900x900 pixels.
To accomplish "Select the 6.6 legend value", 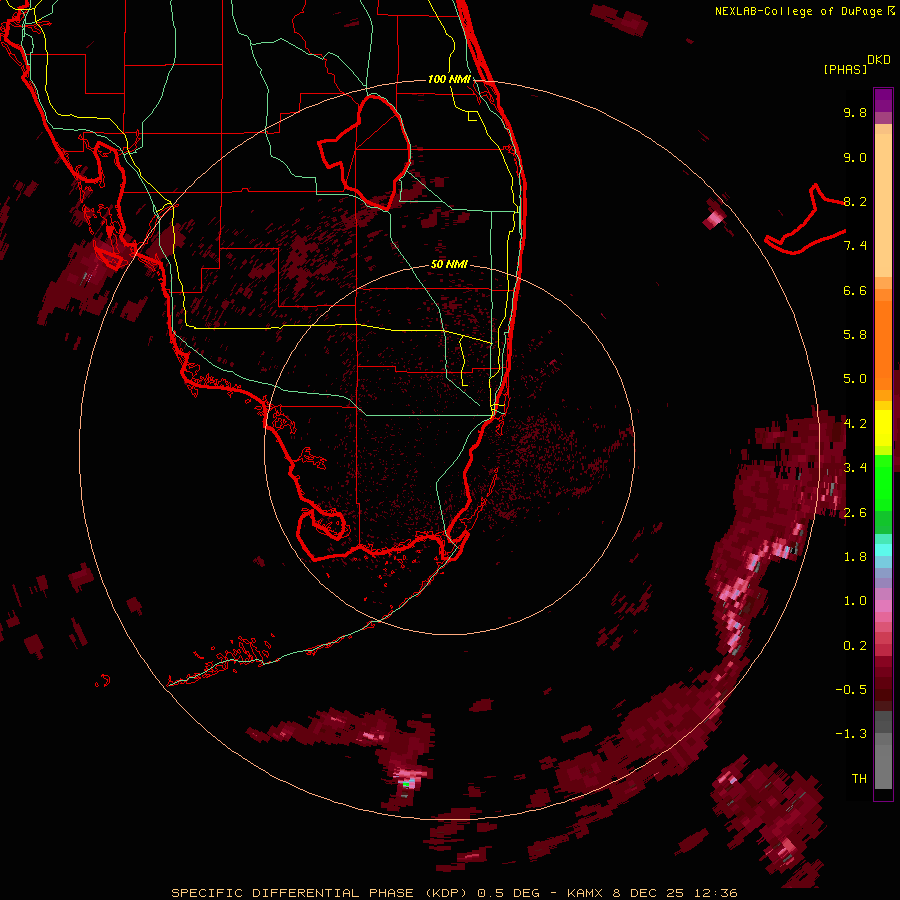I will (x=855, y=290).
